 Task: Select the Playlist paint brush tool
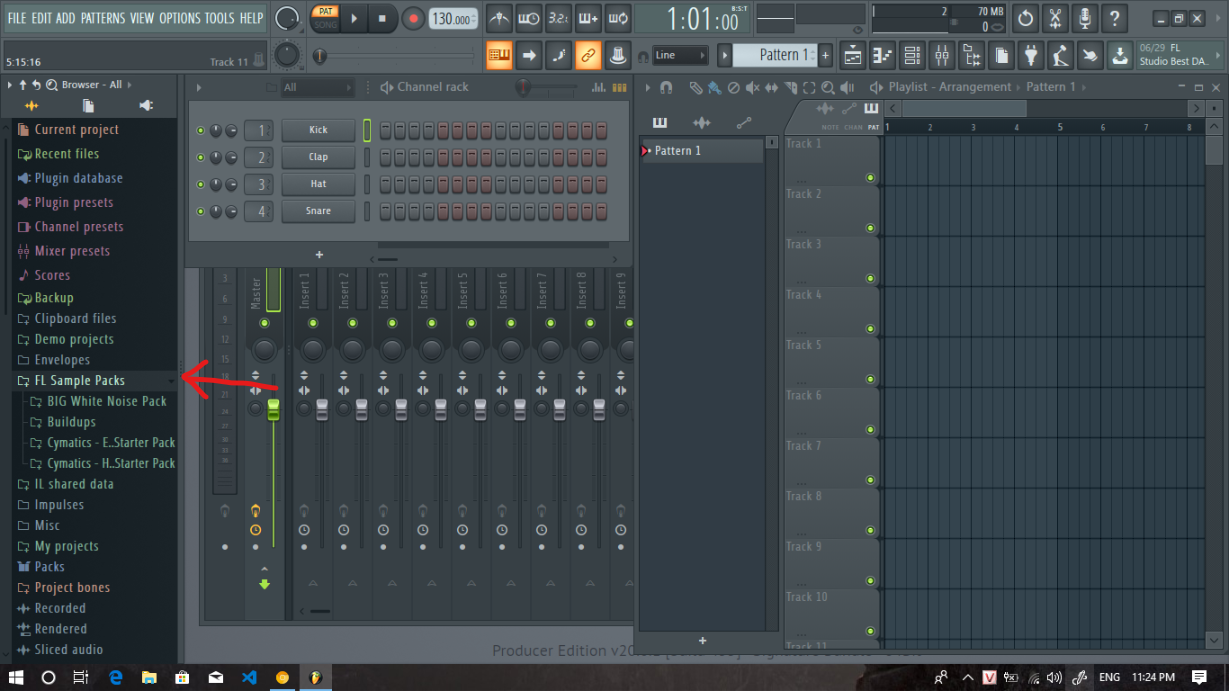coord(713,88)
